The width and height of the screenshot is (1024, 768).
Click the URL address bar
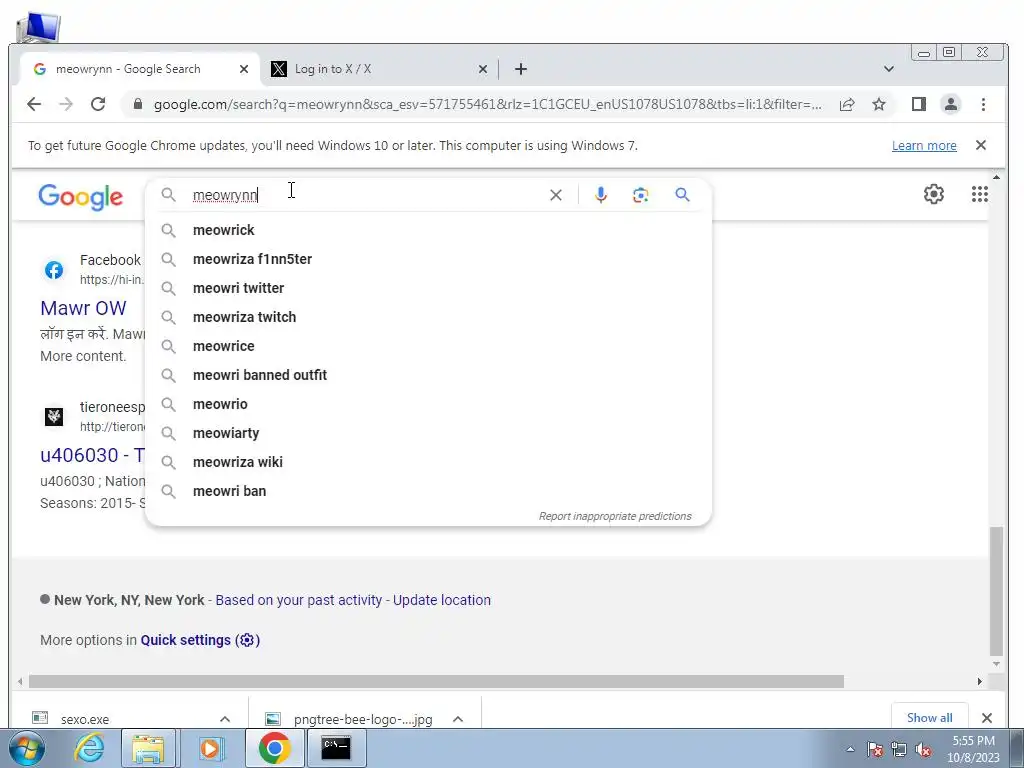click(487, 104)
